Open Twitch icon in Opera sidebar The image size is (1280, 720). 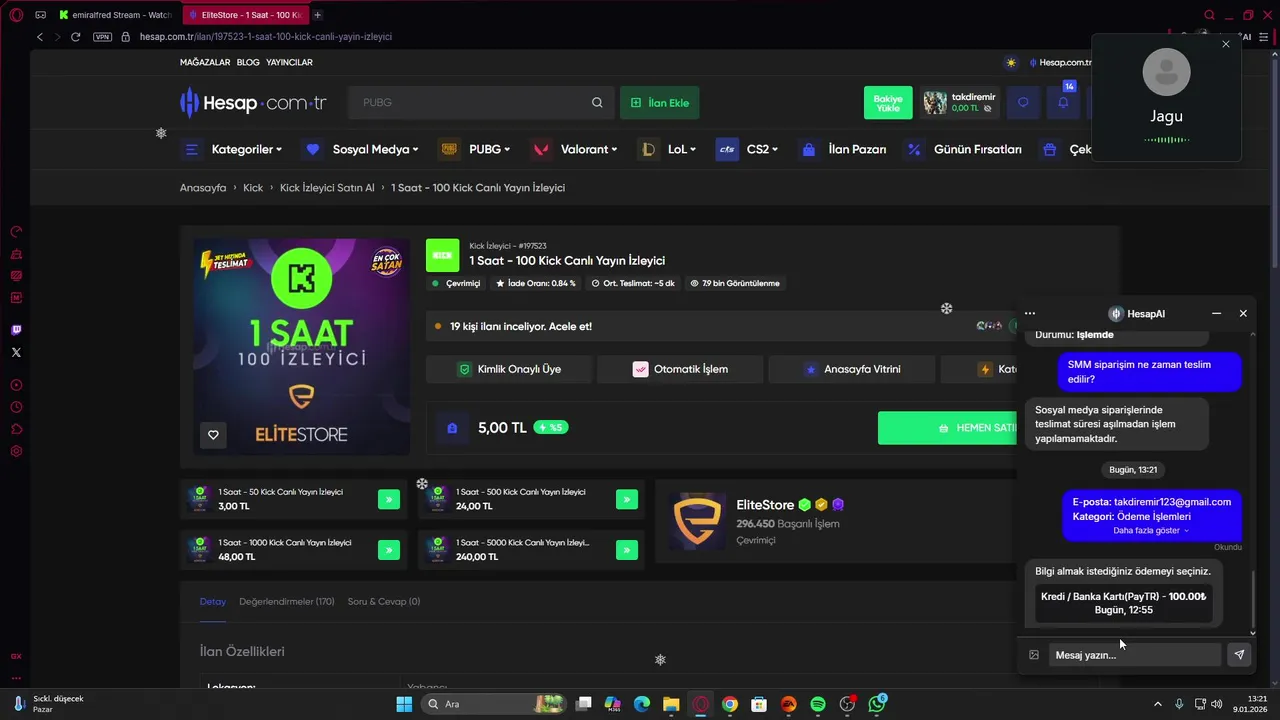click(16, 330)
